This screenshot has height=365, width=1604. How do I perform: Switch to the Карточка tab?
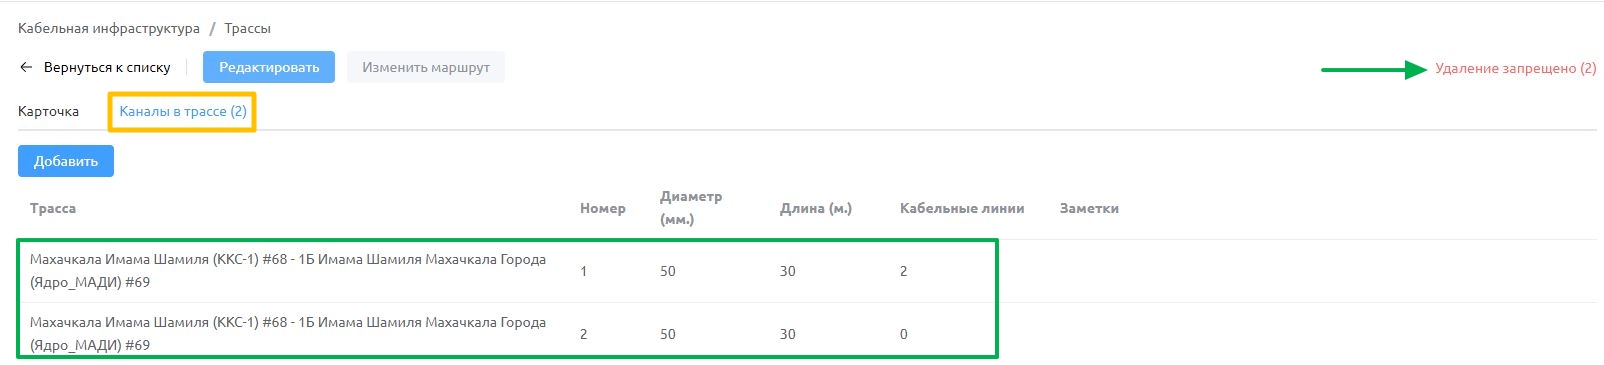click(x=48, y=111)
